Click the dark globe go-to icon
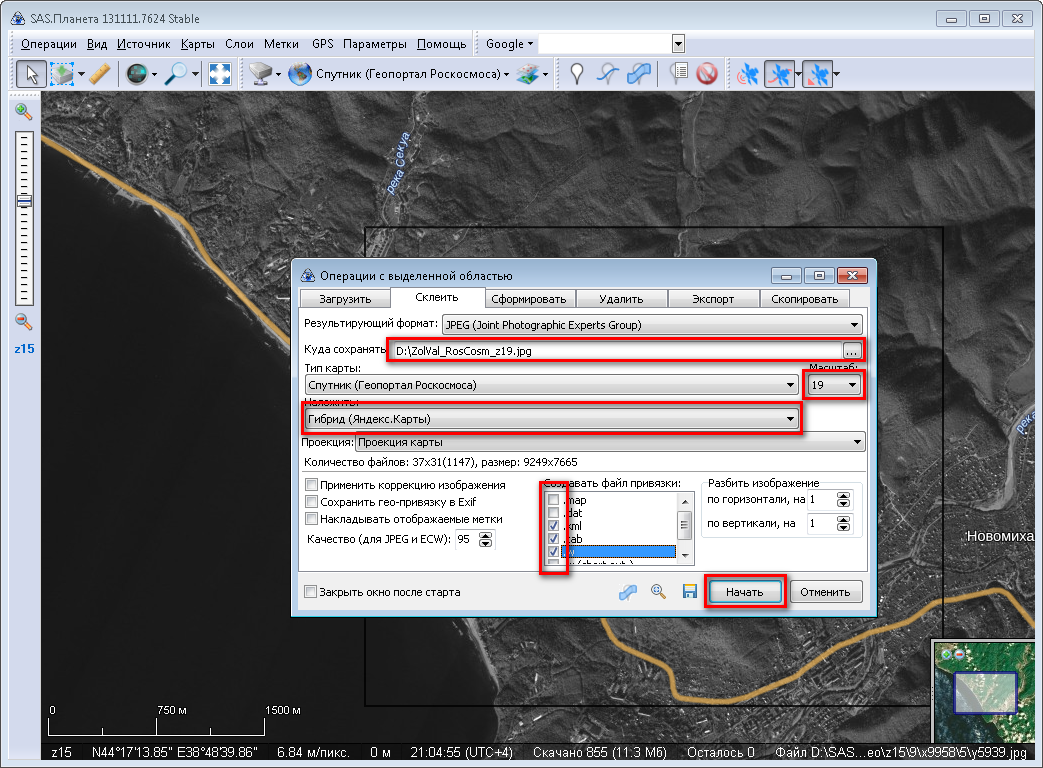Viewport: 1043px width, 768px height. tap(136, 74)
